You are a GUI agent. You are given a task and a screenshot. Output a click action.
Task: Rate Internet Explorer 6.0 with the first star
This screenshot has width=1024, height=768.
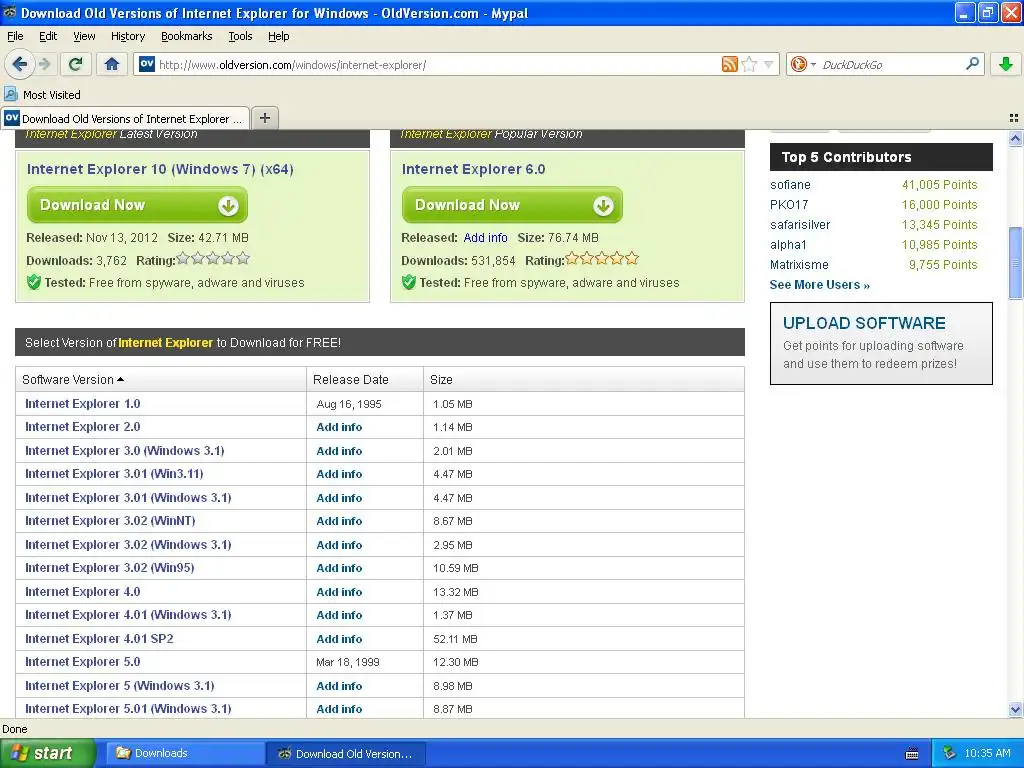[572, 259]
